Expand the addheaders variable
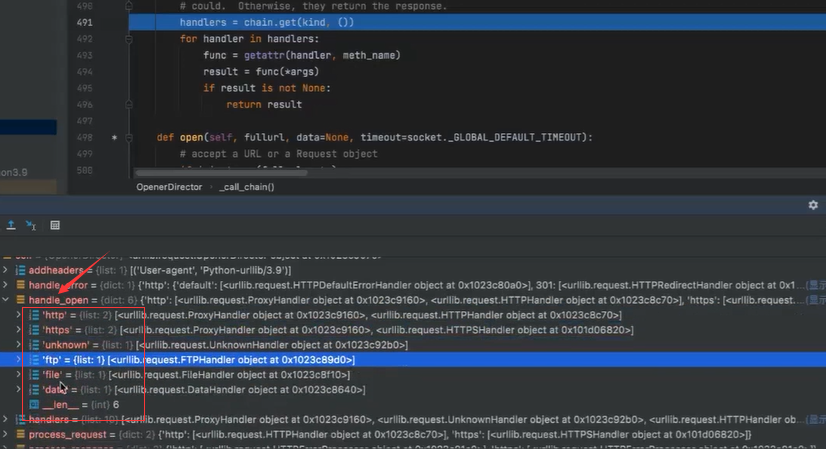The height and width of the screenshot is (449, 826). pos(5,270)
